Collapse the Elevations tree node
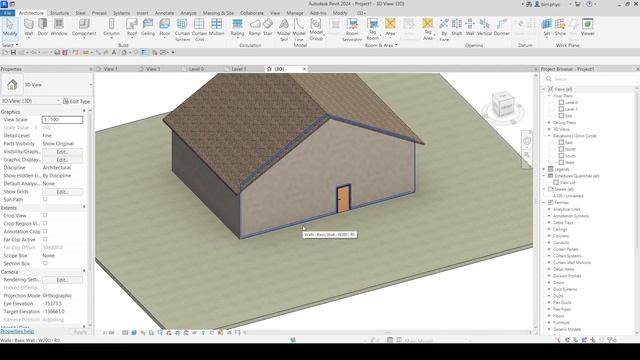This screenshot has width=640, height=360. point(549,136)
